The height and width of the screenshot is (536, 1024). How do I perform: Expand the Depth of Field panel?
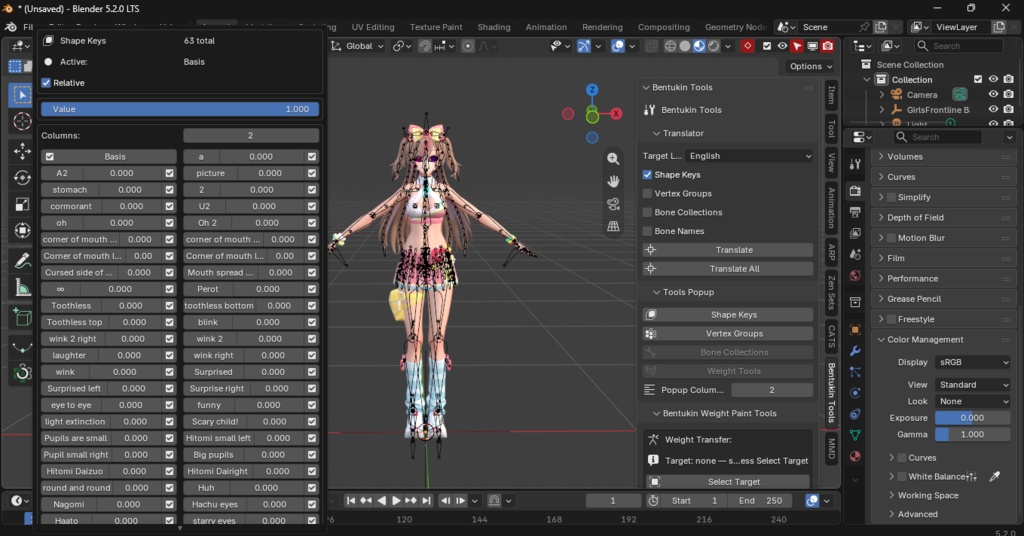pyautogui.click(x=915, y=217)
